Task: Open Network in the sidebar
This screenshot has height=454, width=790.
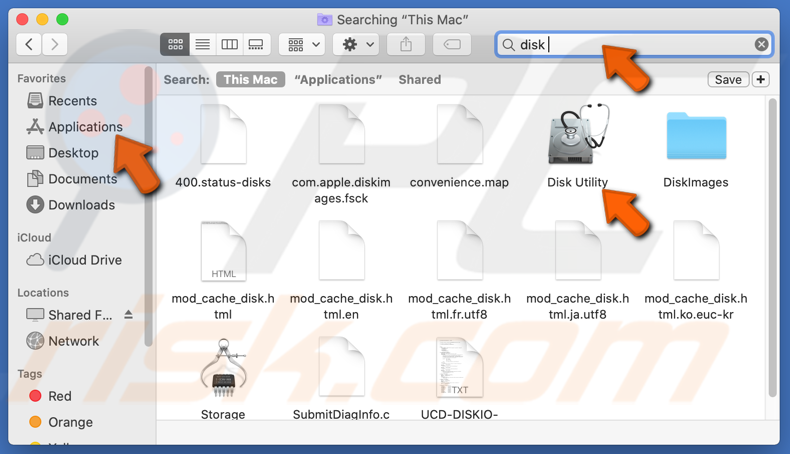Action: pos(74,341)
